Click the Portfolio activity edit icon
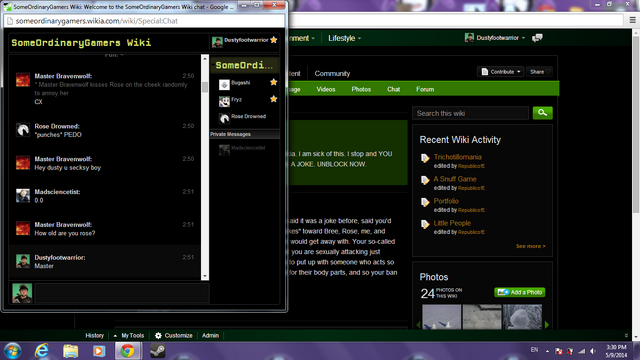Viewport: 640px width, 360px height. click(x=425, y=202)
